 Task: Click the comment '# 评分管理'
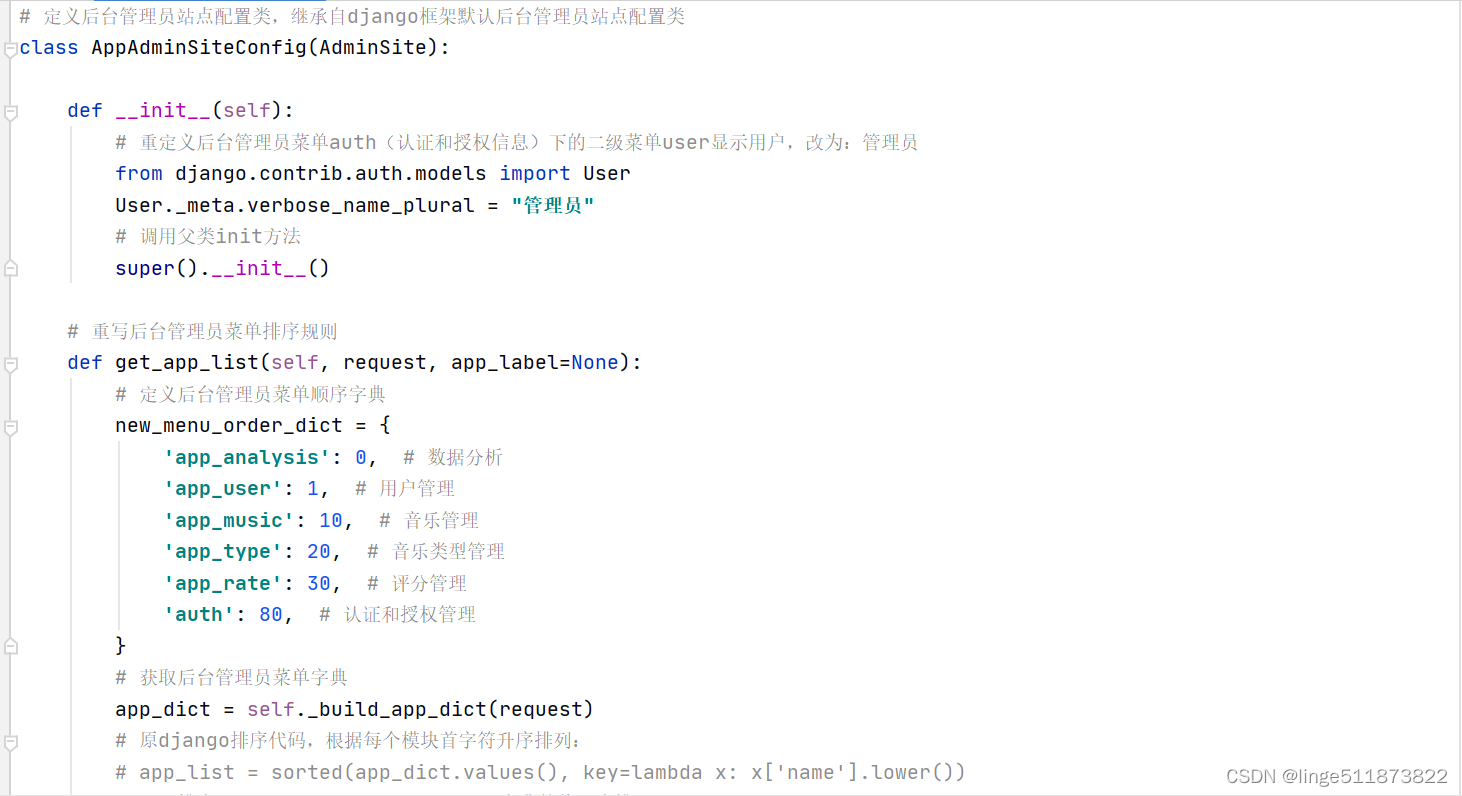pos(417,583)
